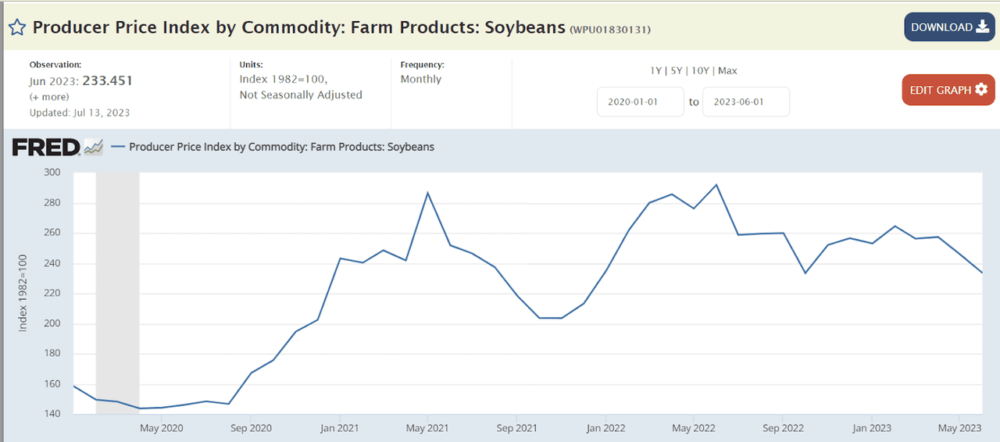The height and width of the screenshot is (442, 1000).
Task: Click the start date field 2020-01-01
Action: 640,102
